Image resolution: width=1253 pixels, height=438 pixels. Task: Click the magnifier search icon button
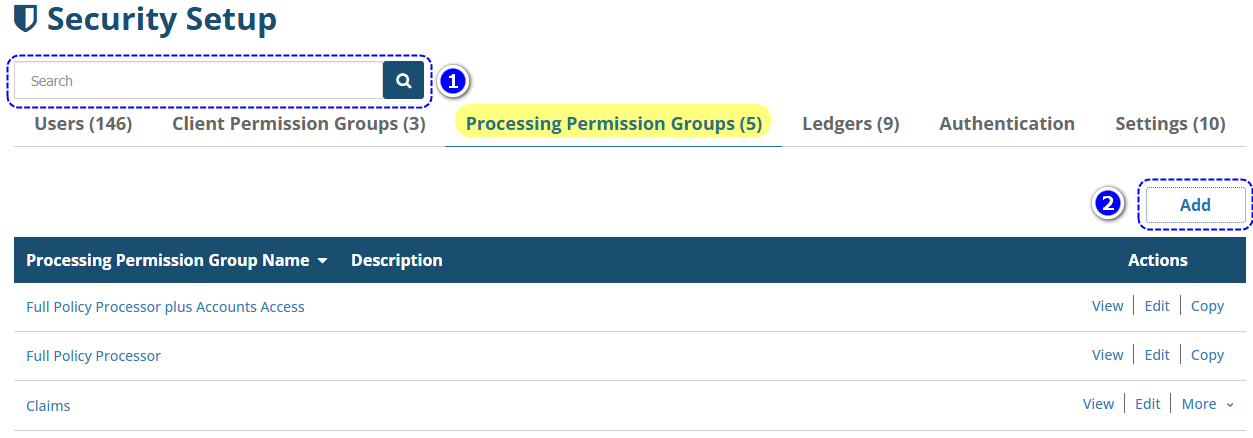click(x=403, y=81)
